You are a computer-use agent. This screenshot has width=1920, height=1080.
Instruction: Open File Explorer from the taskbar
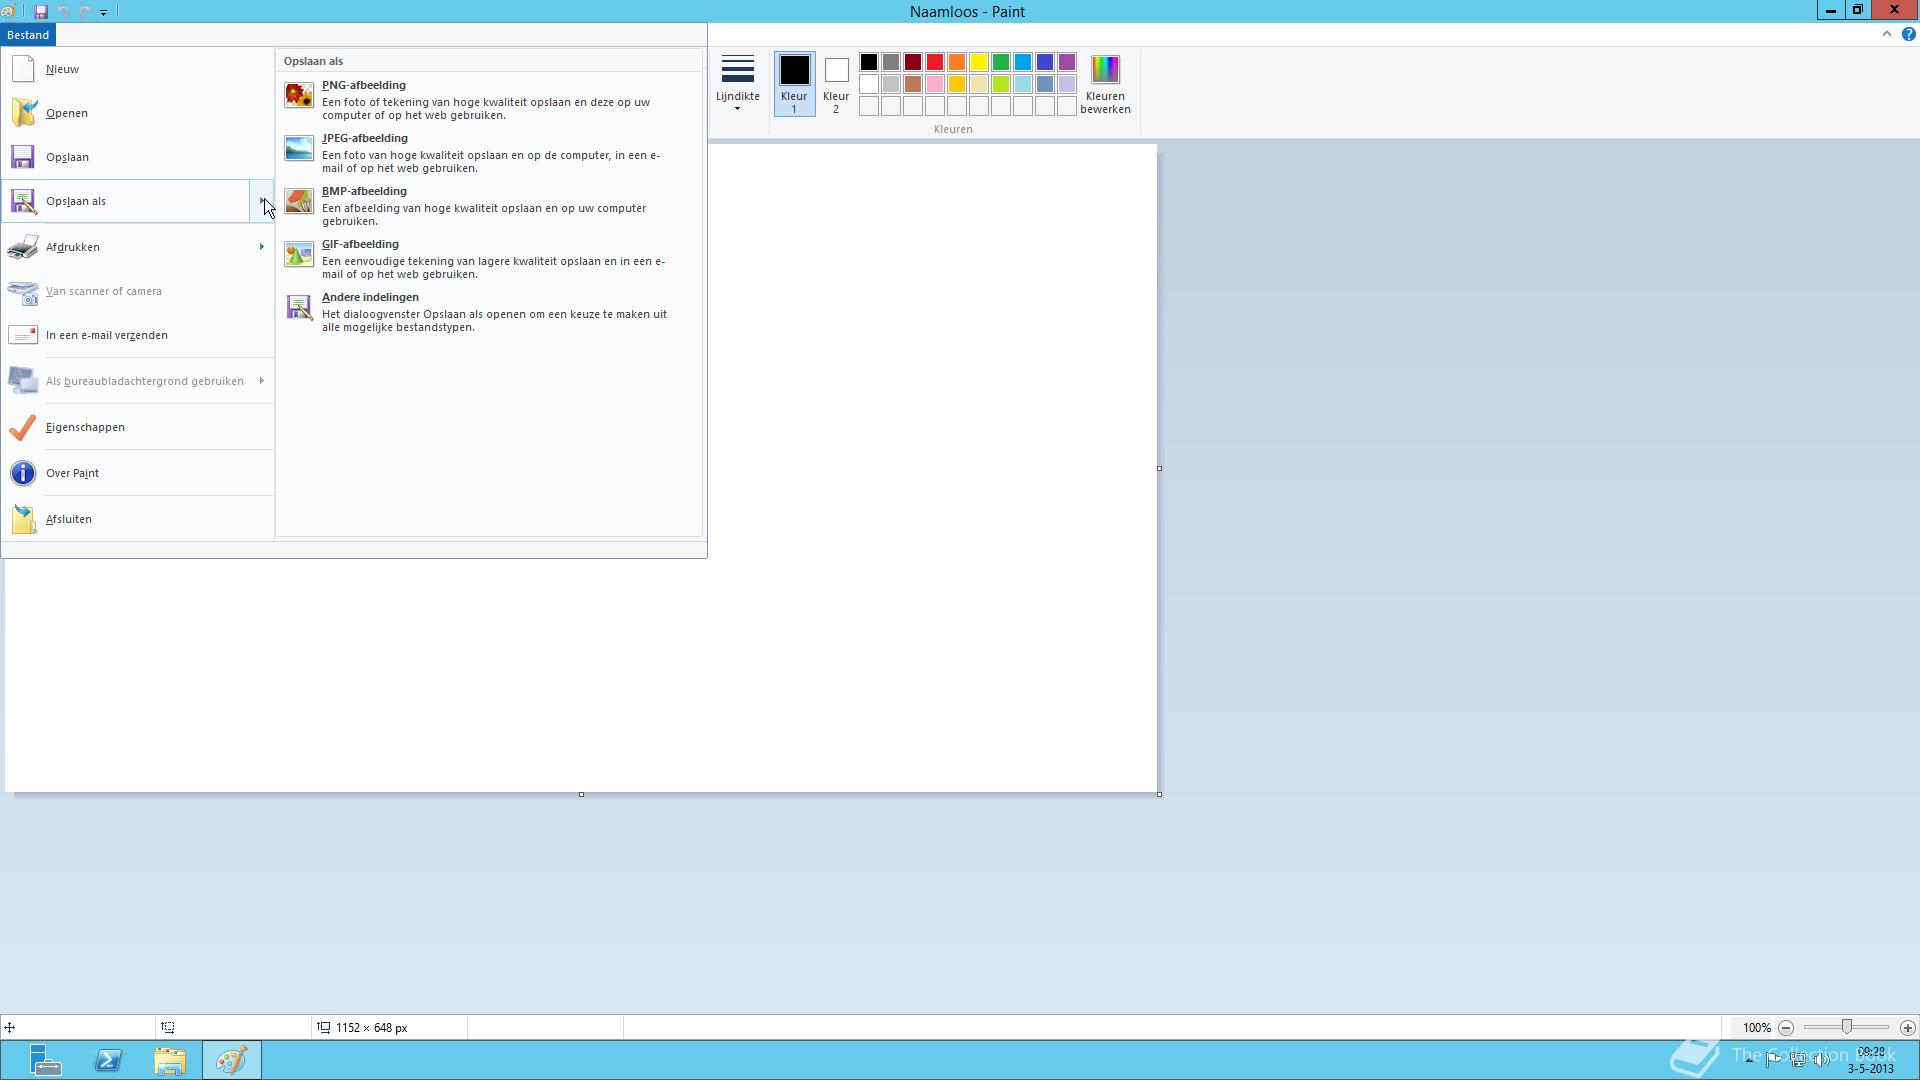[170, 1060]
